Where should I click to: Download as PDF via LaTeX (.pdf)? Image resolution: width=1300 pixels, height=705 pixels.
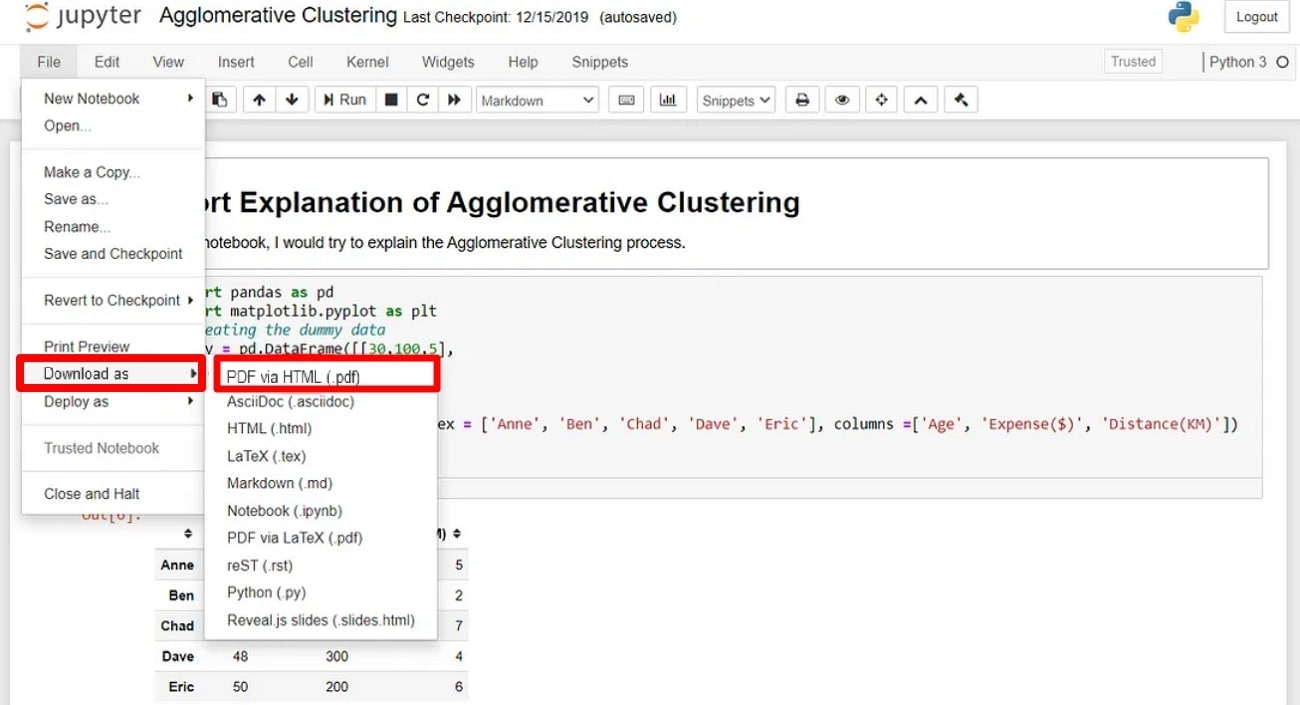coord(320,538)
